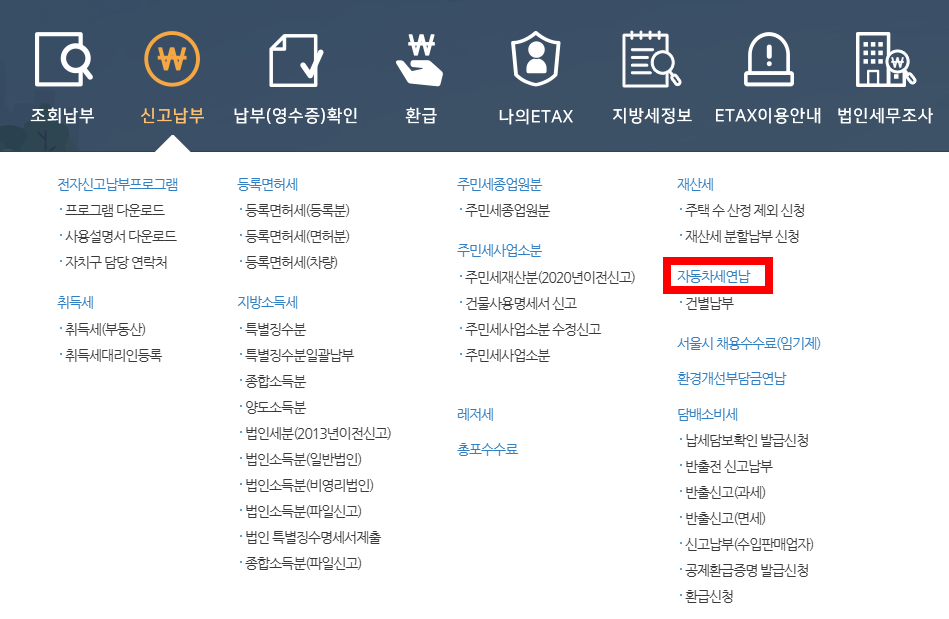The height and width of the screenshot is (619, 949).
Task: Open the 취득세 heading link
Action: pos(75,302)
